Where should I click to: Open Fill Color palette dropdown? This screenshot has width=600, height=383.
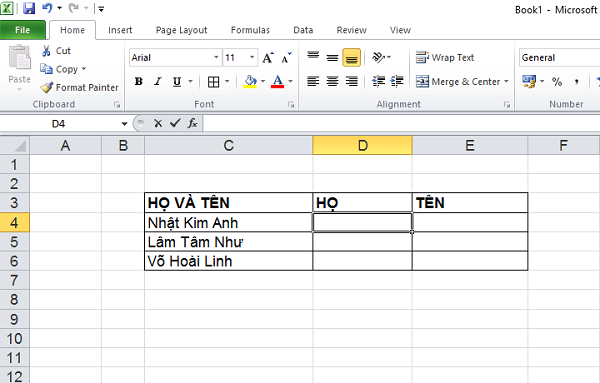(263, 81)
